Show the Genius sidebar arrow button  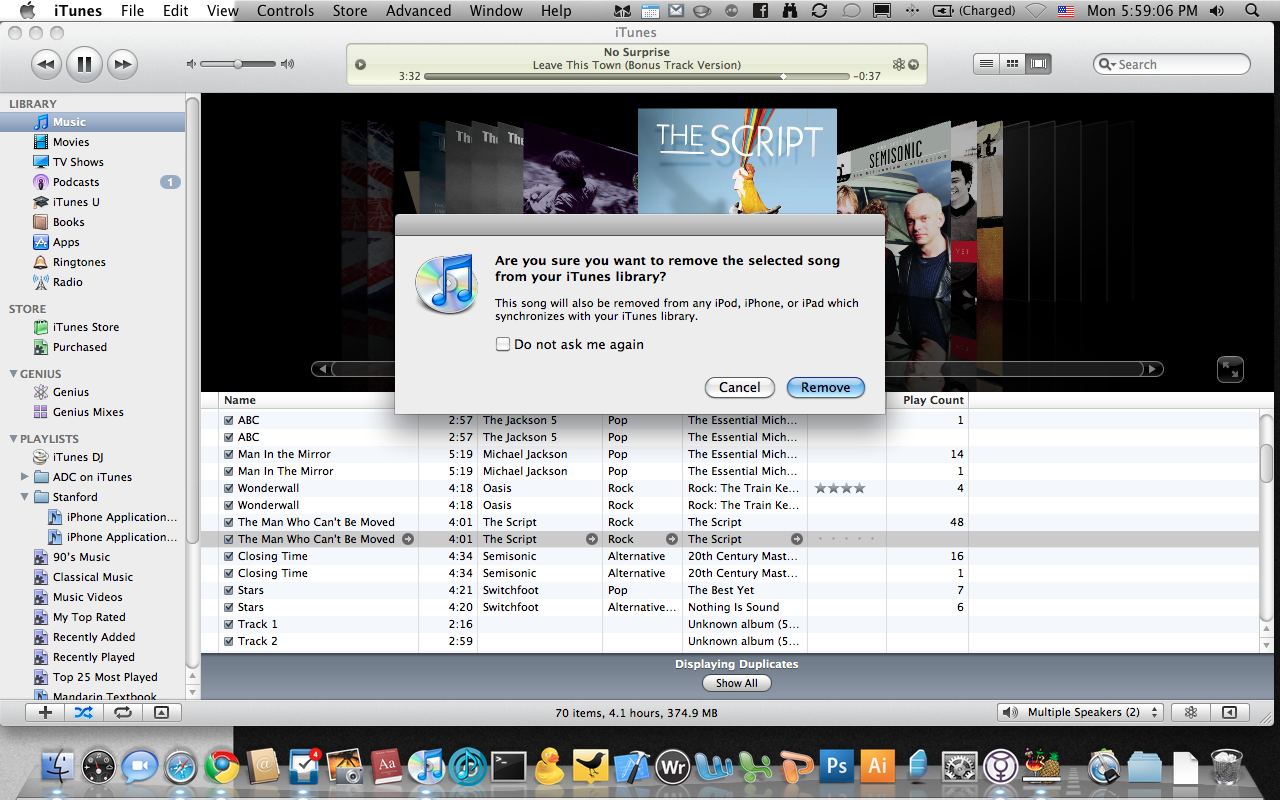1230,712
